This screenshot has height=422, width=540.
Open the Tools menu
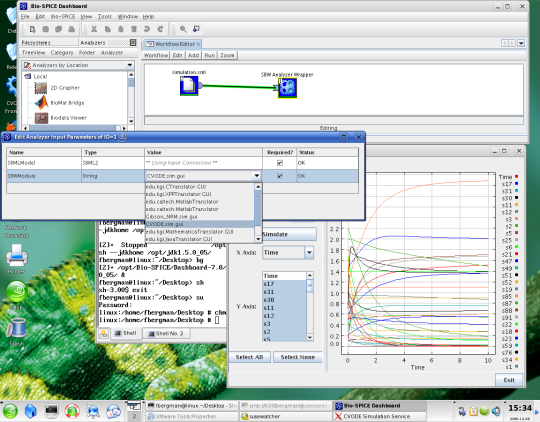(105, 17)
